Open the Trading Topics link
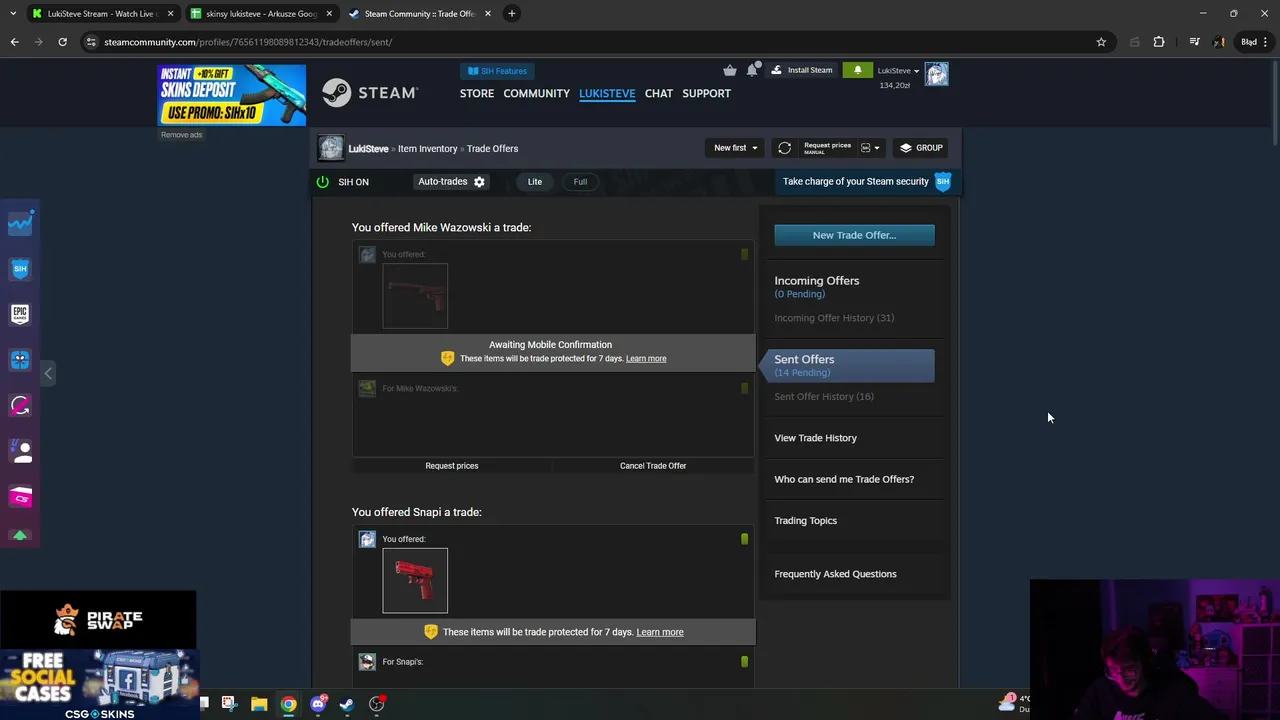 (x=805, y=521)
